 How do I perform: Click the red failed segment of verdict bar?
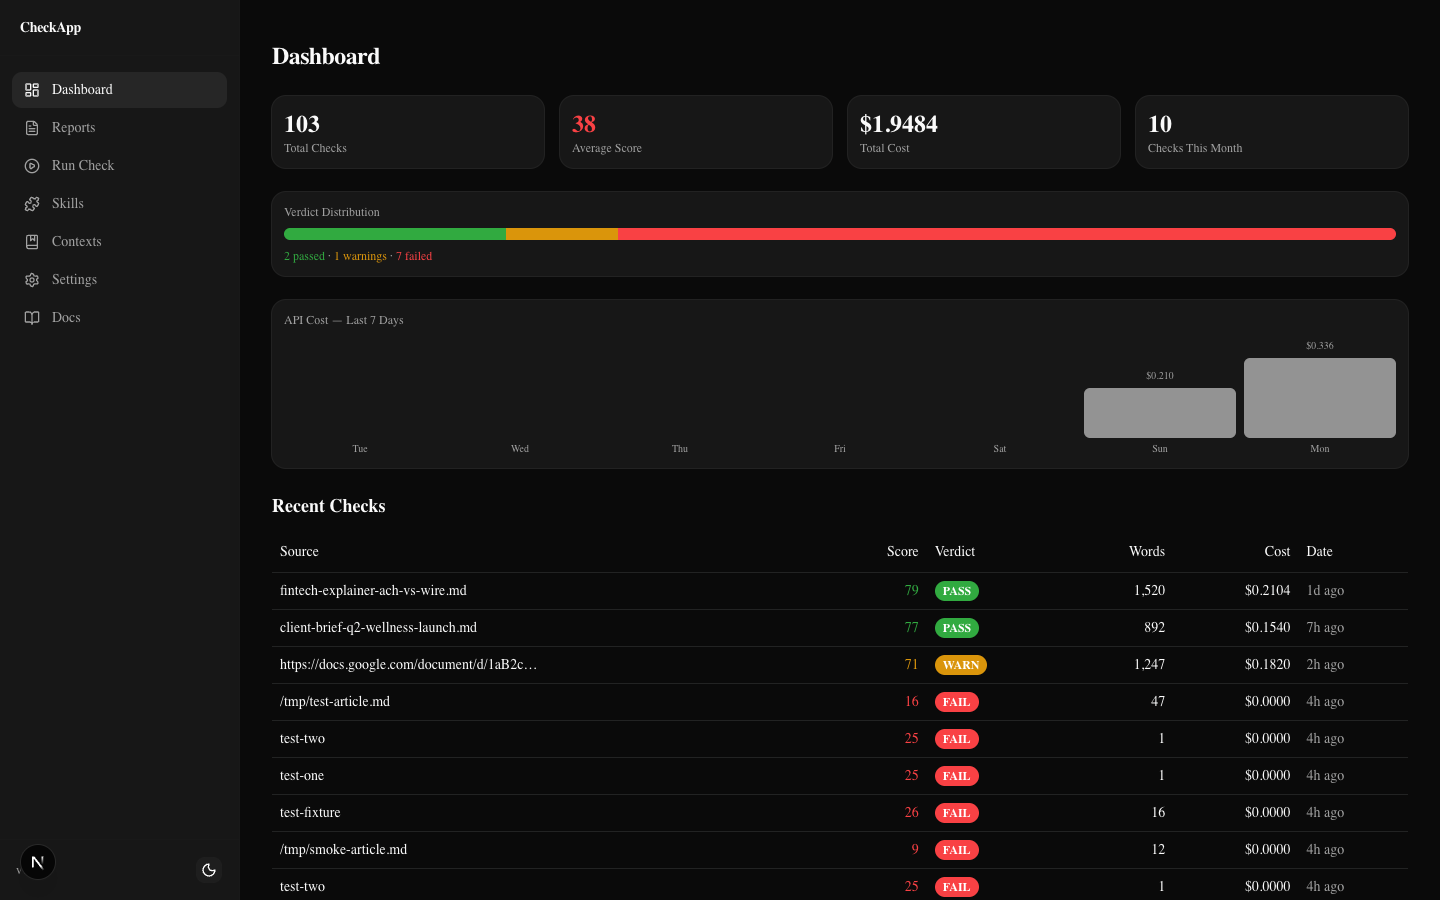pos(1006,234)
